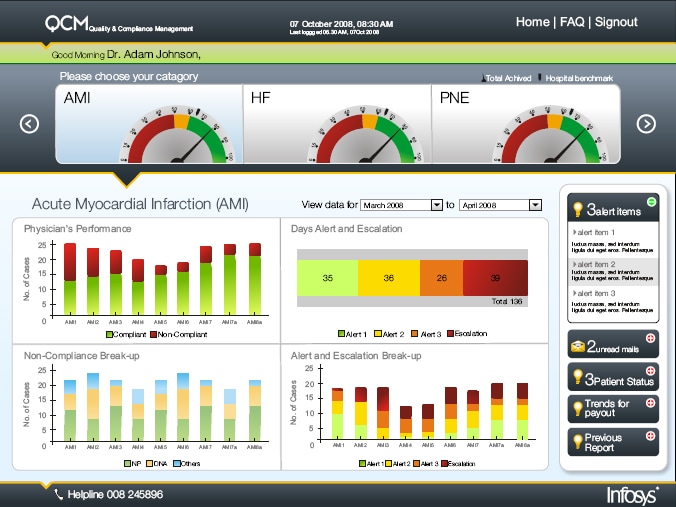Click the AMI gauge dial
The width and height of the screenshot is (676, 507).
pos(178,135)
